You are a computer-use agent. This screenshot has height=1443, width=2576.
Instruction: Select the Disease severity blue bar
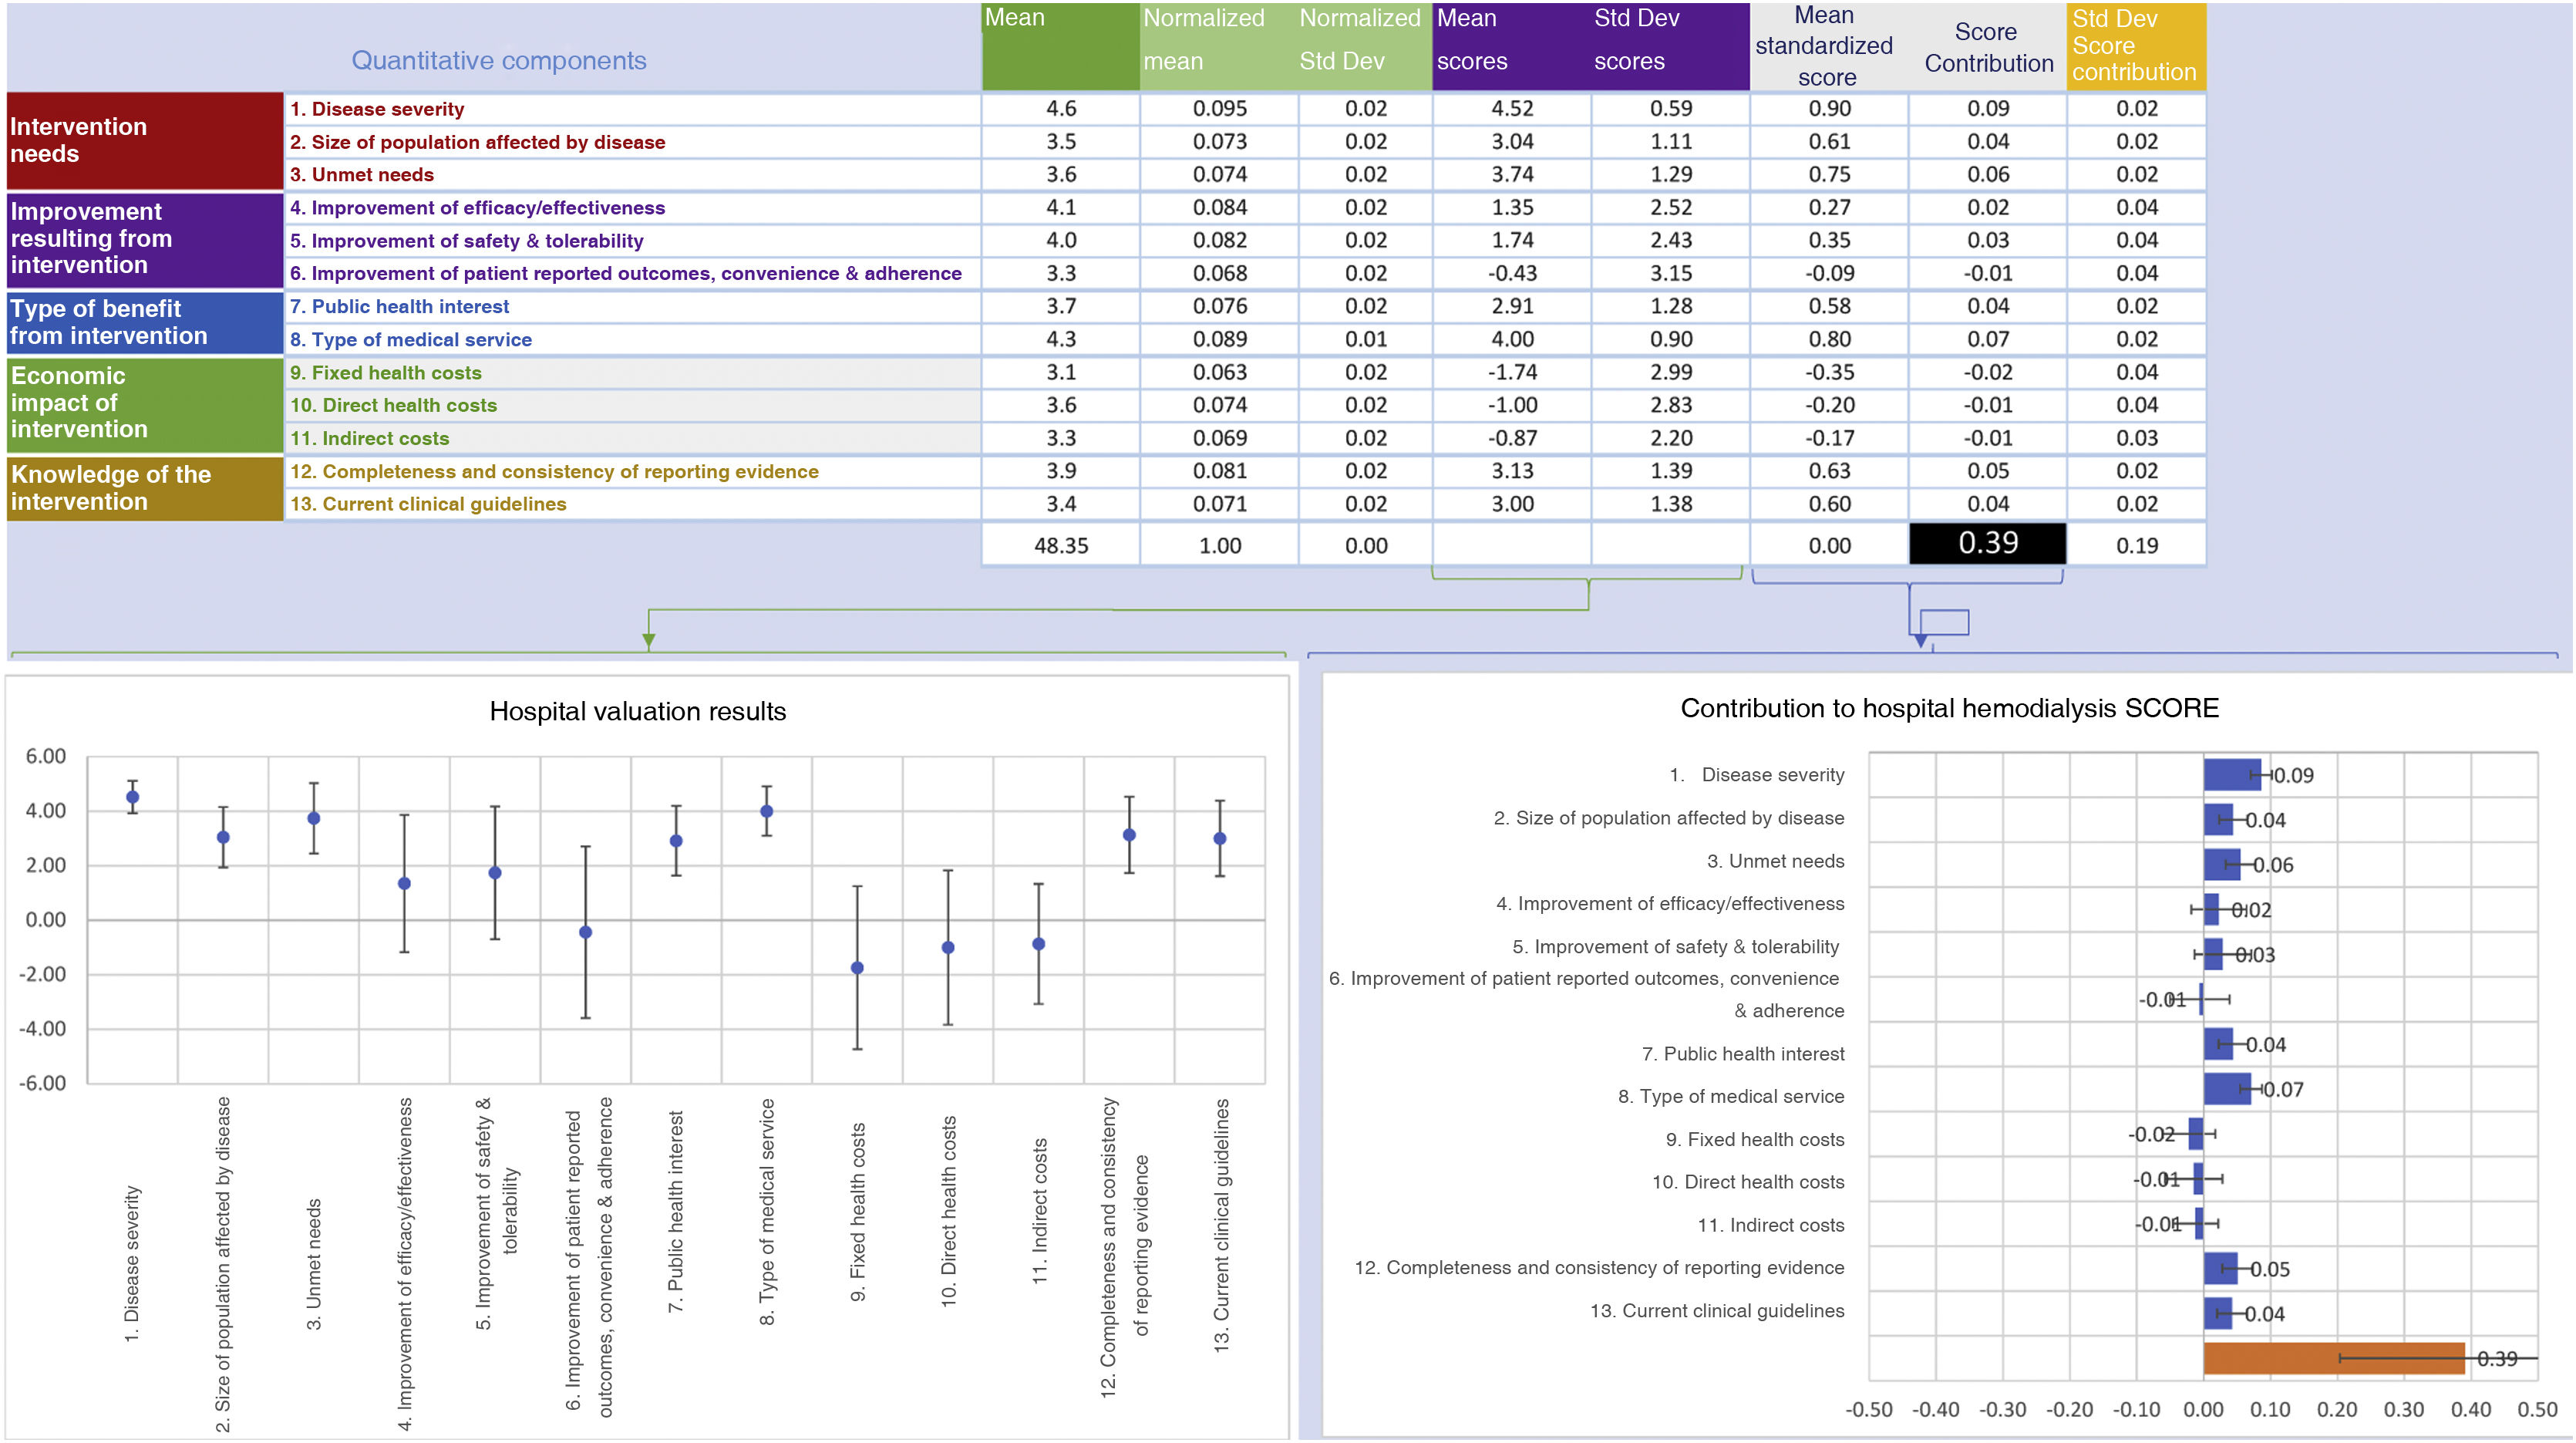pos(2231,774)
